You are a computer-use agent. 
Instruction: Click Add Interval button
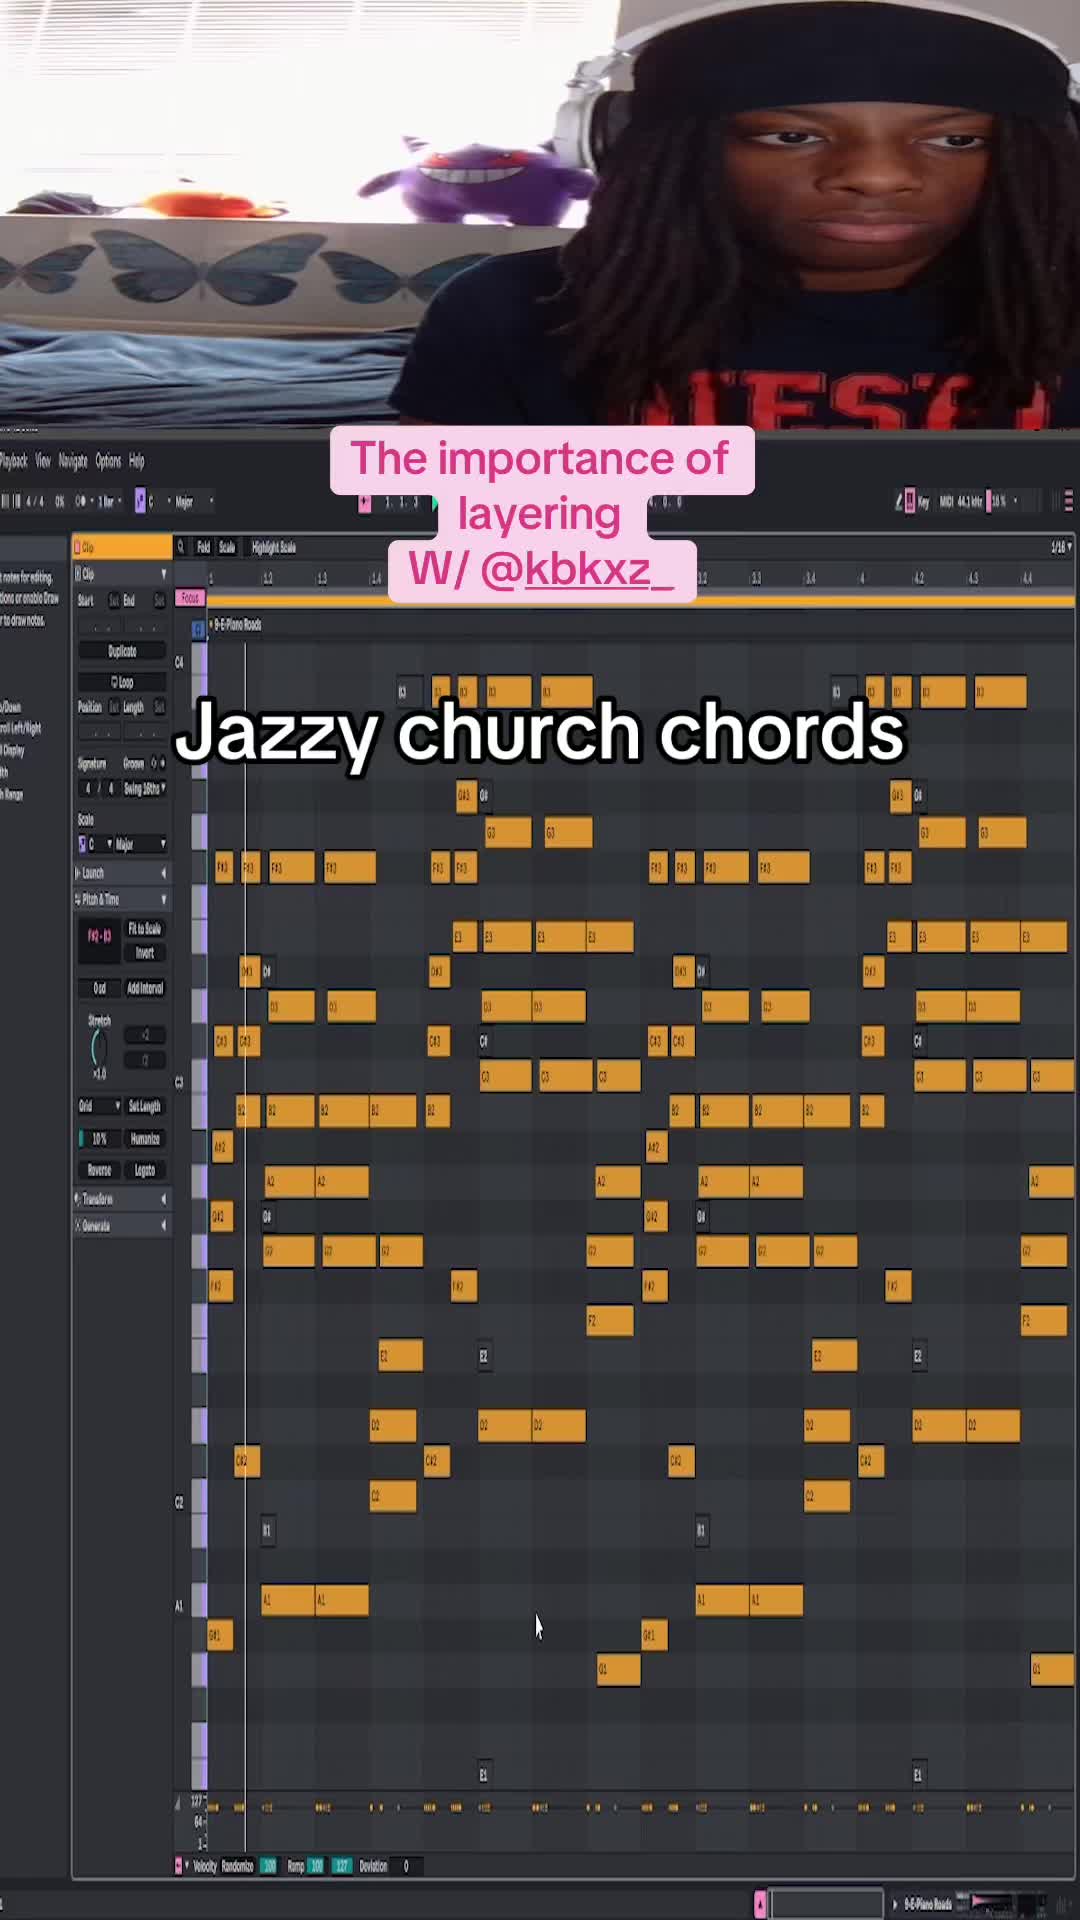click(145, 988)
